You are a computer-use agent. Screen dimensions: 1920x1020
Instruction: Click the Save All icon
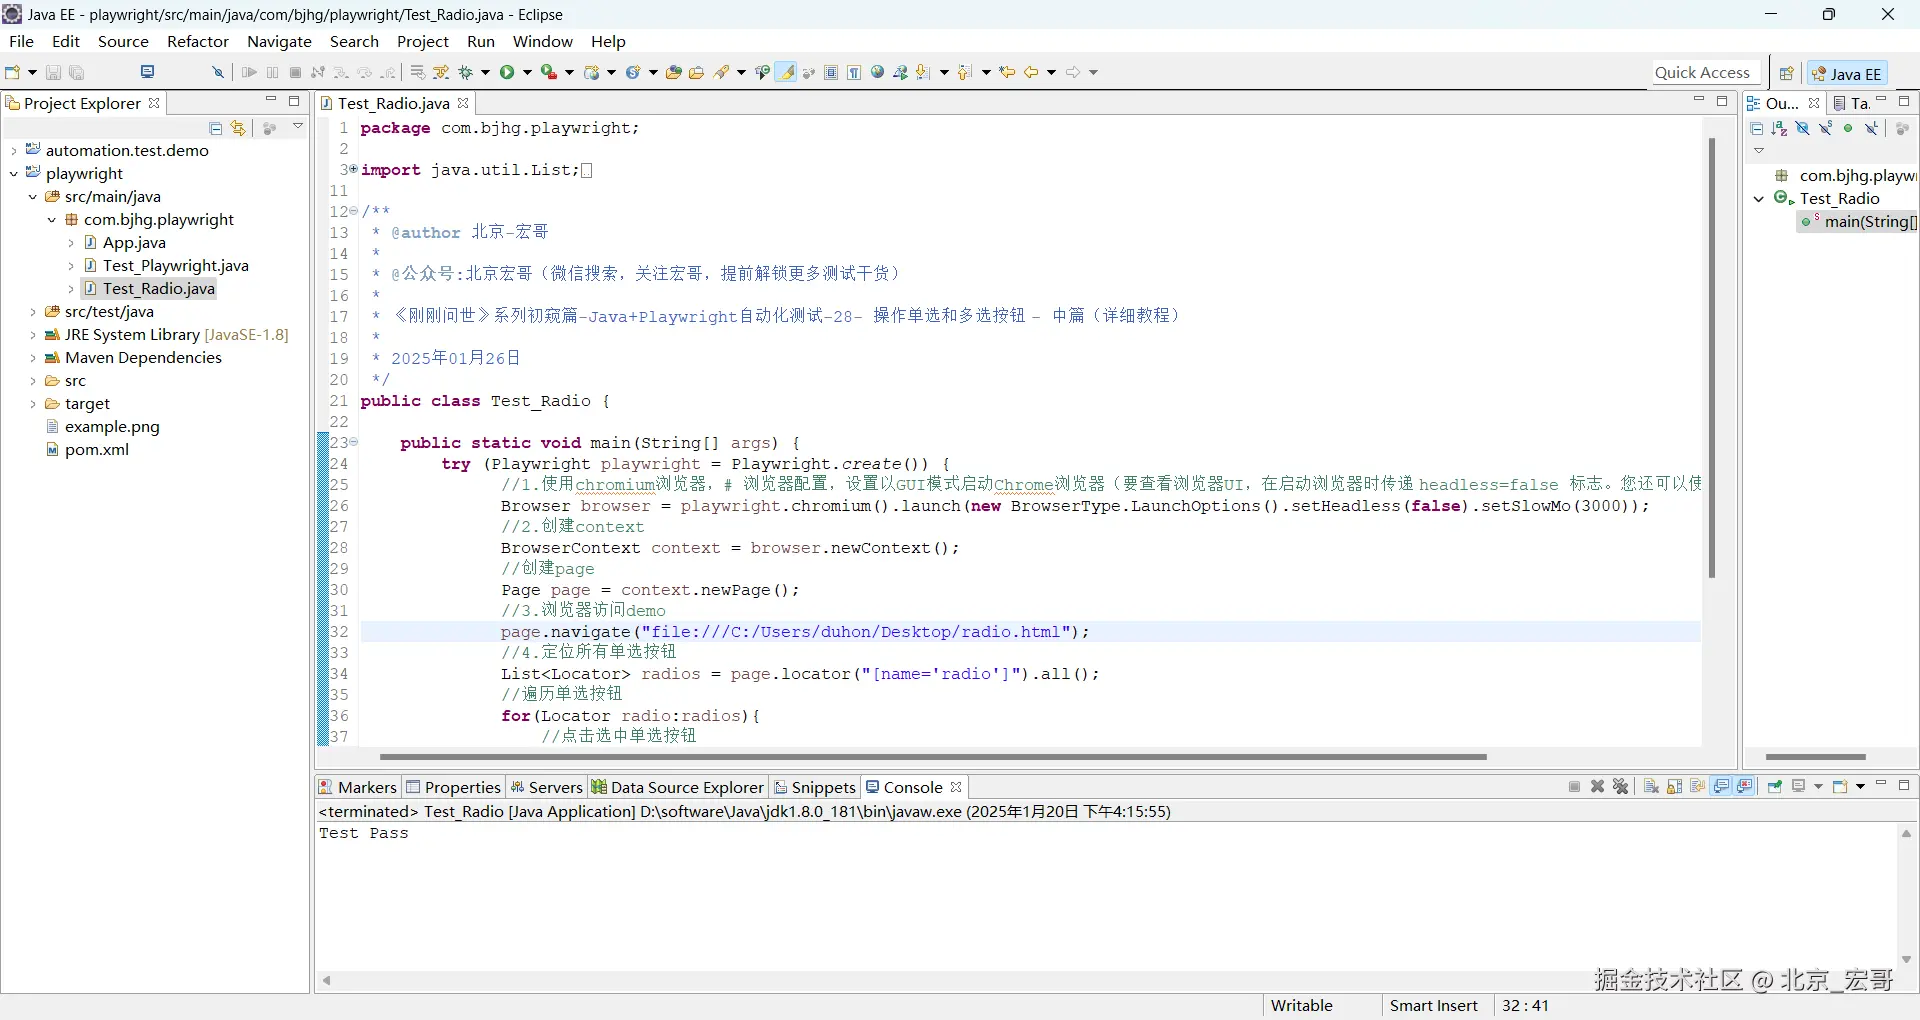(x=77, y=72)
